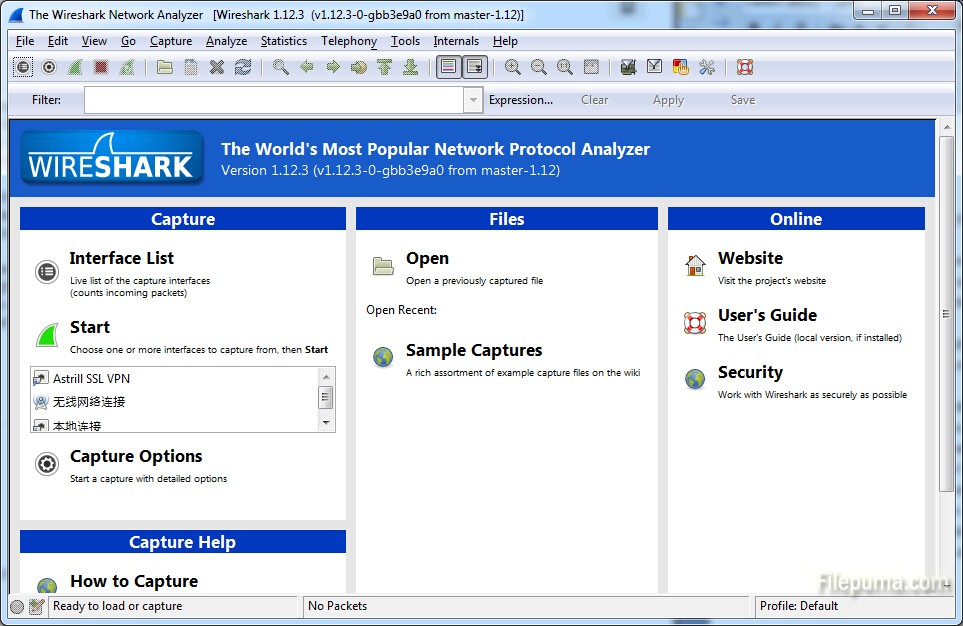963x626 pixels.
Task: Toggle auto scroll in live capture
Action: pyautogui.click(x=474, y=67)
